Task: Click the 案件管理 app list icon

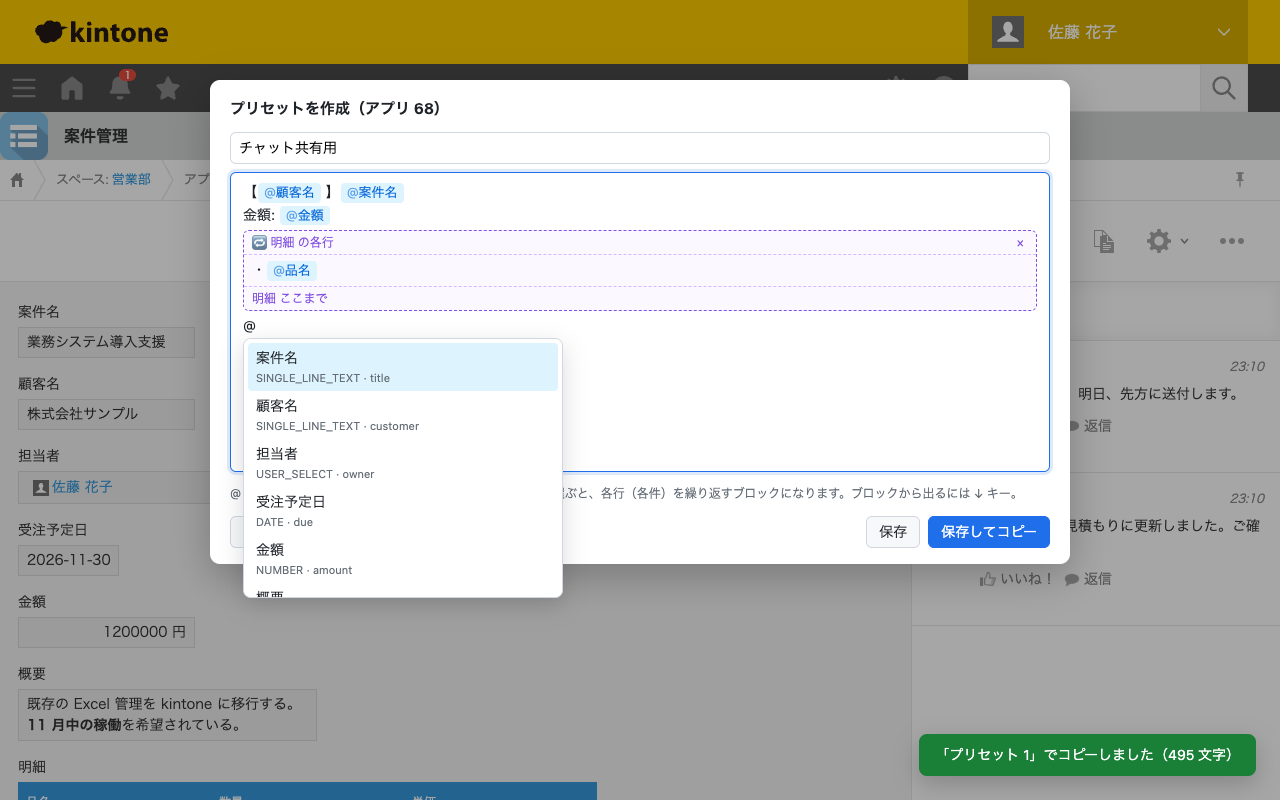Action: click(x=24, y=136)
